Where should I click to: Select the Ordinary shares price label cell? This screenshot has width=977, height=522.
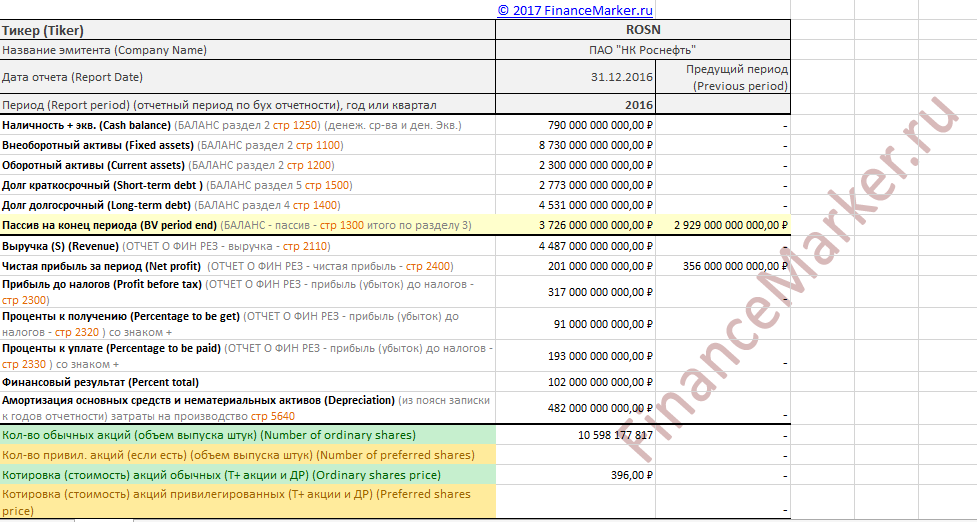tap(248, 475)
